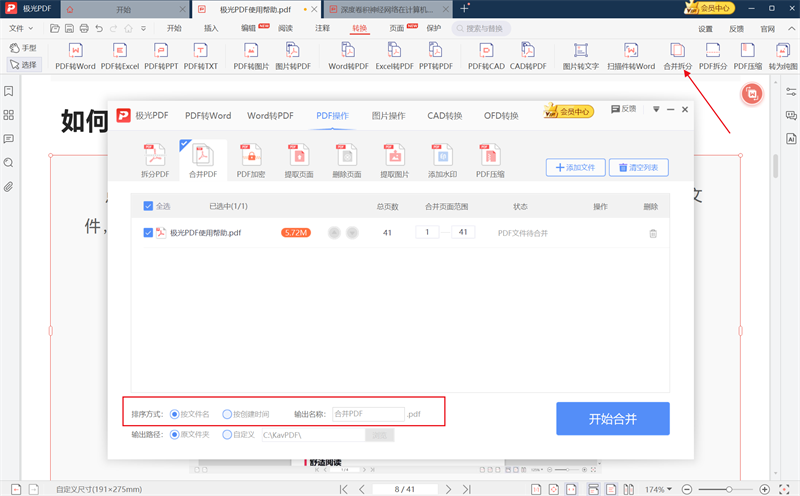Open the attachments paperclip sidebar panel
Image resolution: width=800 pixels, height=496 pixels.
[9, 187]
